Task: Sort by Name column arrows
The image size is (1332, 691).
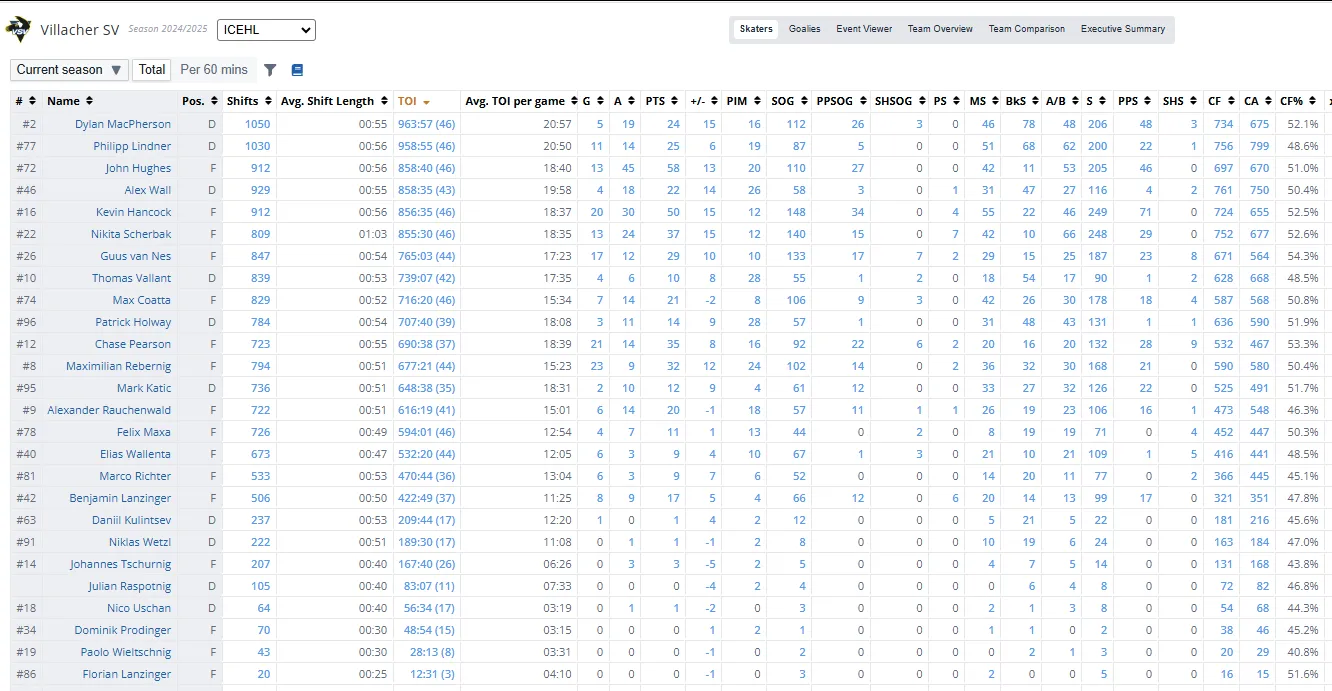Action: coord(89,101)
